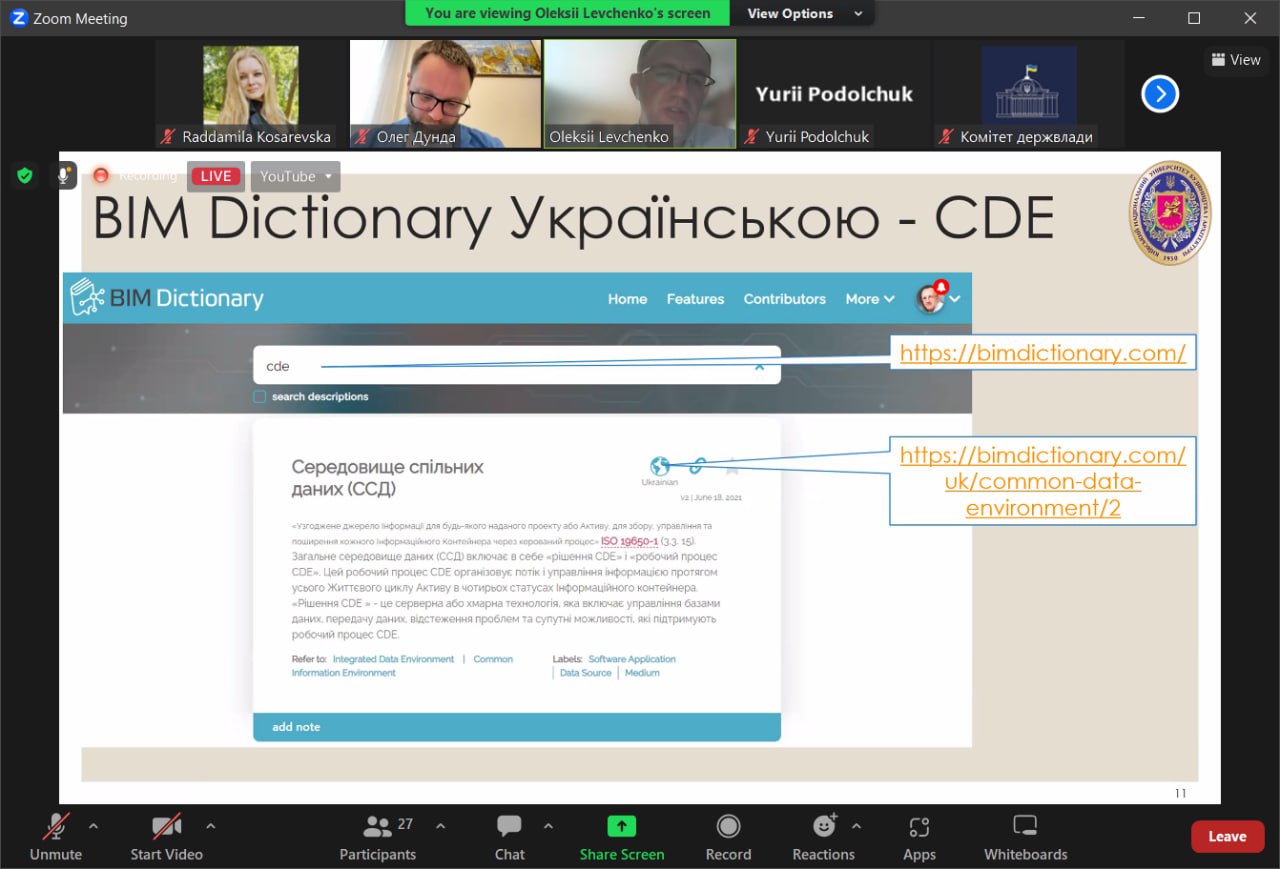Open Contributors in BIM Dictionary navigation

pyautogui.click(x=784, y=298)
